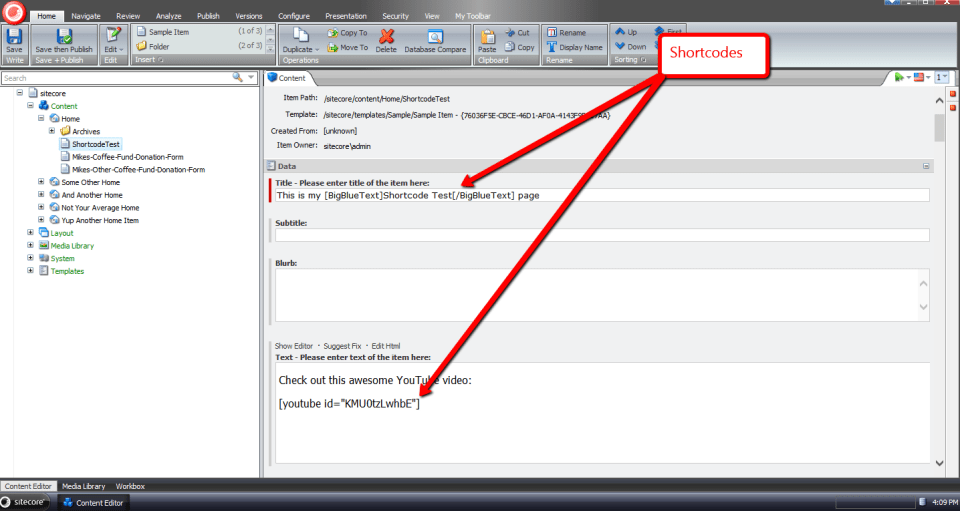Expand the Media Library tree node

point(30,245)
